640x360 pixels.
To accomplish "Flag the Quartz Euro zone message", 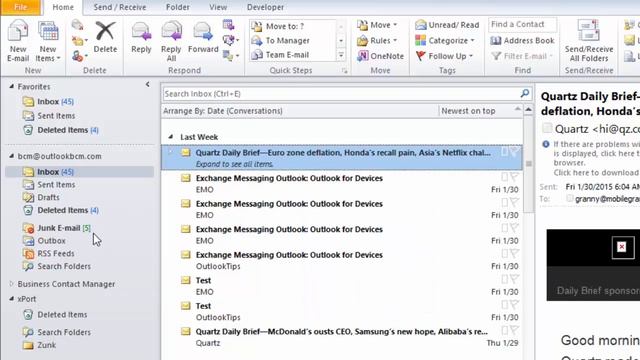I will (x=514, y=152).
